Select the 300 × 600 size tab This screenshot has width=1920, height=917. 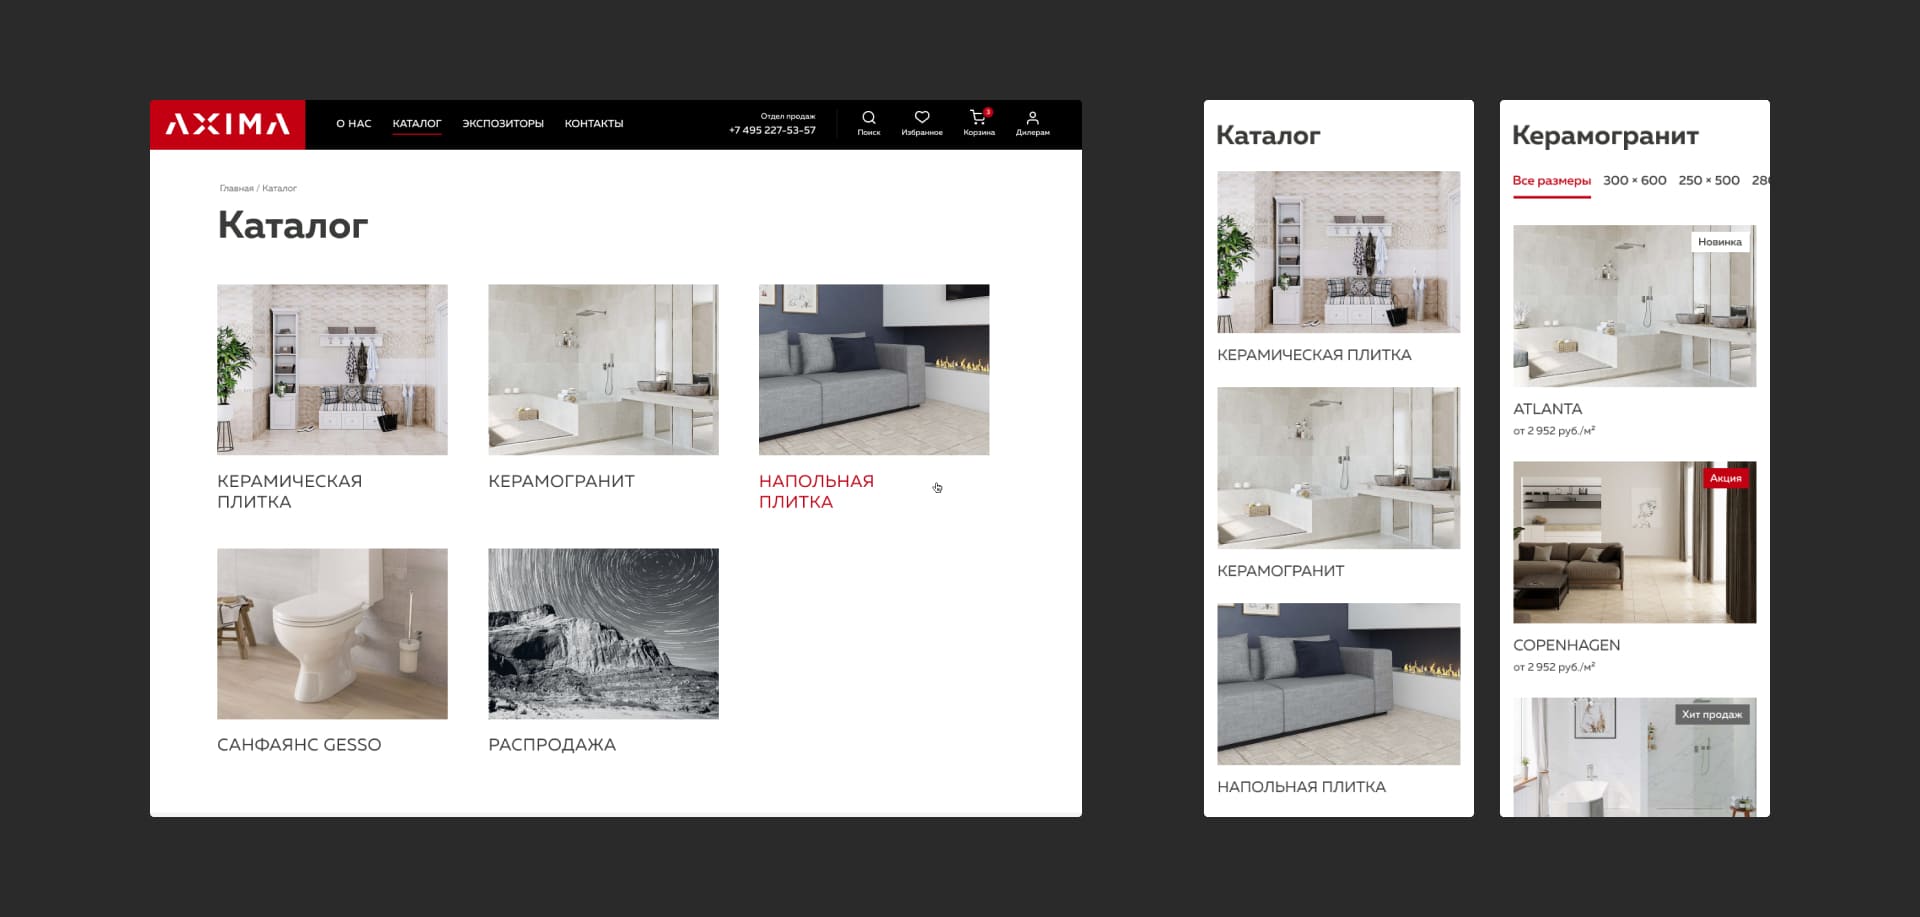click(1634, 181)
